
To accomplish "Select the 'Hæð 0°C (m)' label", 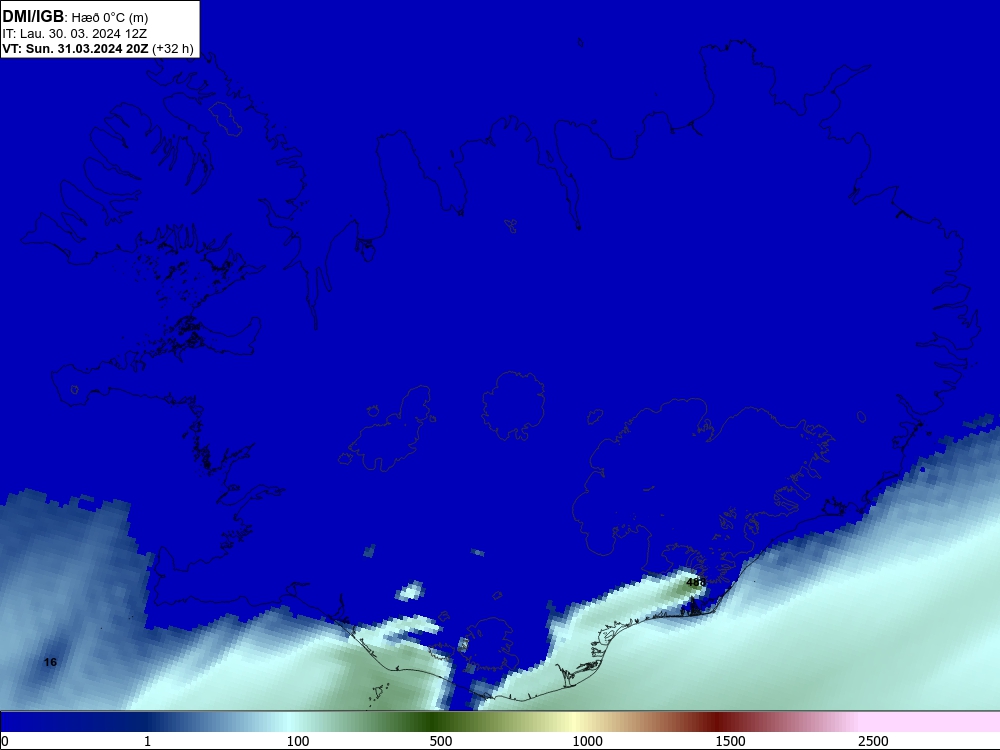I will 110,18.
